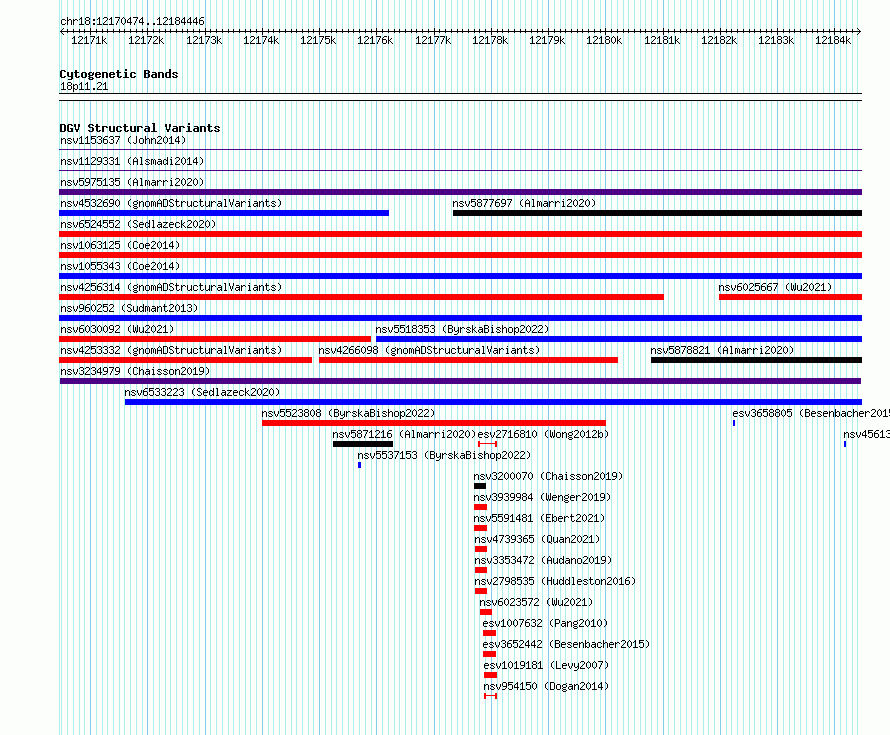Click the small black nsv3200070 bar
Image resolution: width=890 pixels, height=735 pixels.
480,486
